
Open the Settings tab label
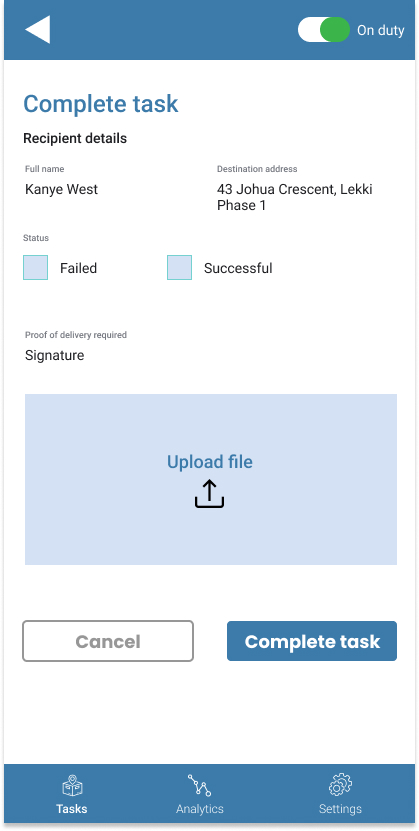click(340, 809)
